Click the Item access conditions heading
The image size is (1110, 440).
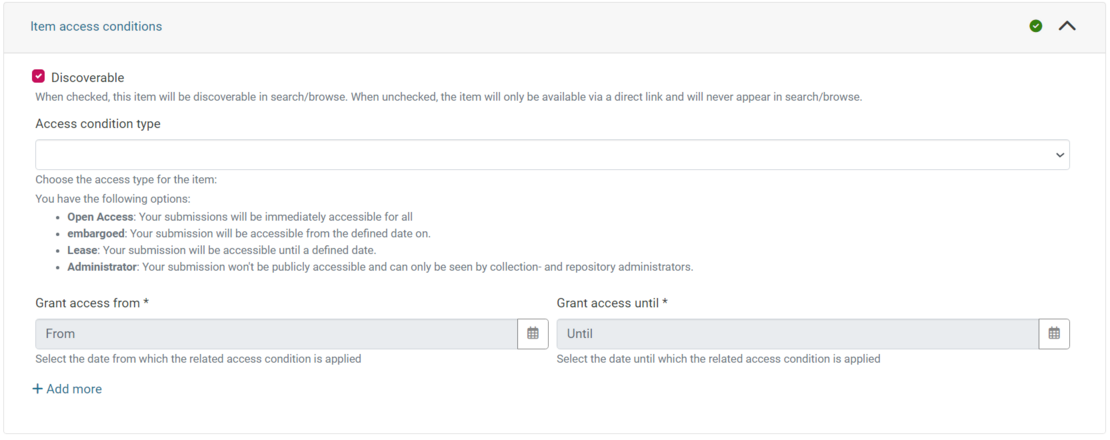click(x=96, y=26)
